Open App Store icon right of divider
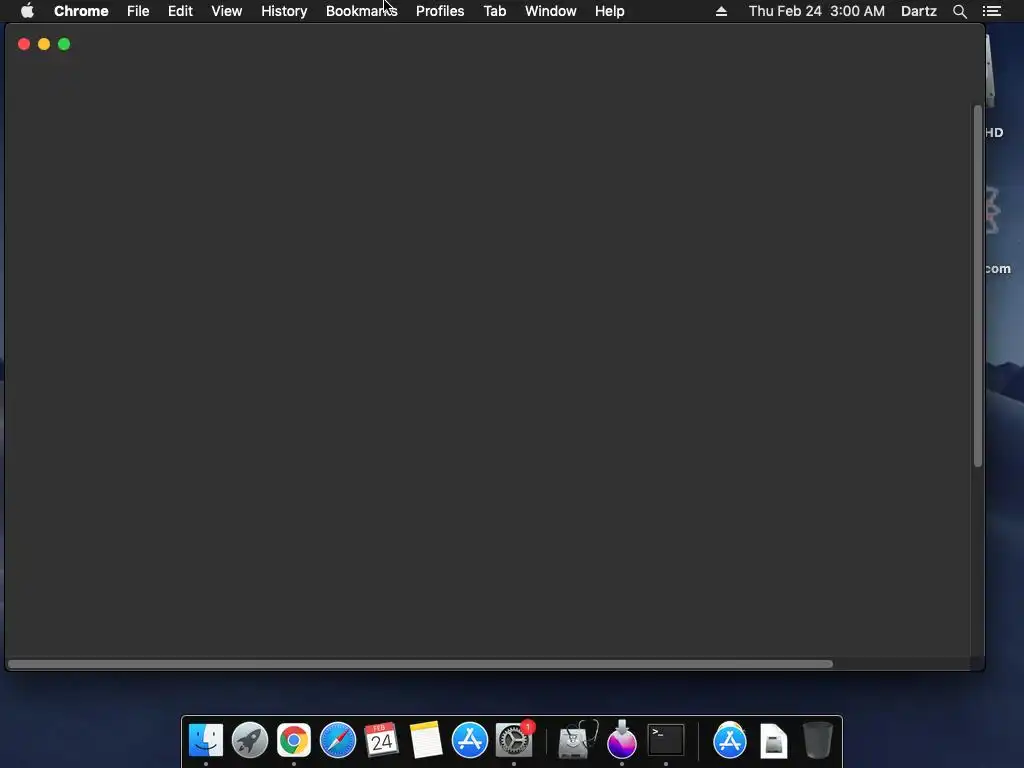This screenshot has height=768, width=1024. coord(729,741)
